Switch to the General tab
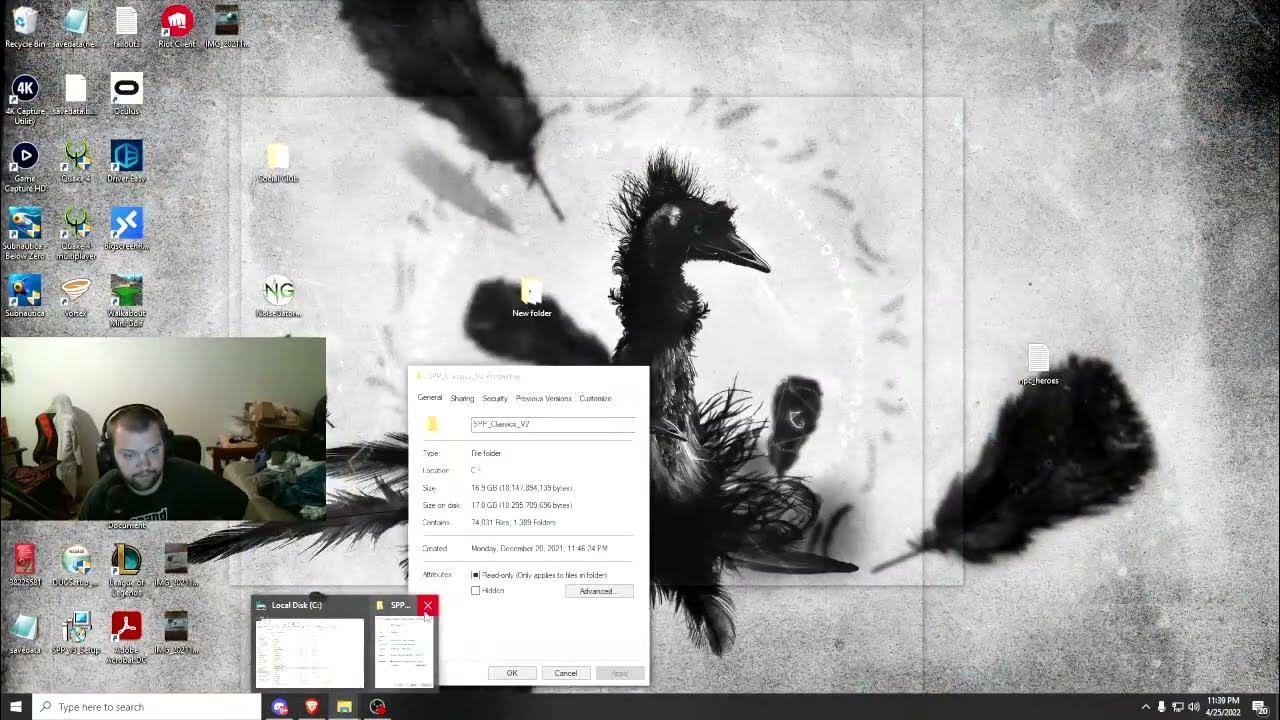1280x720 pixels. coord(430,398)
